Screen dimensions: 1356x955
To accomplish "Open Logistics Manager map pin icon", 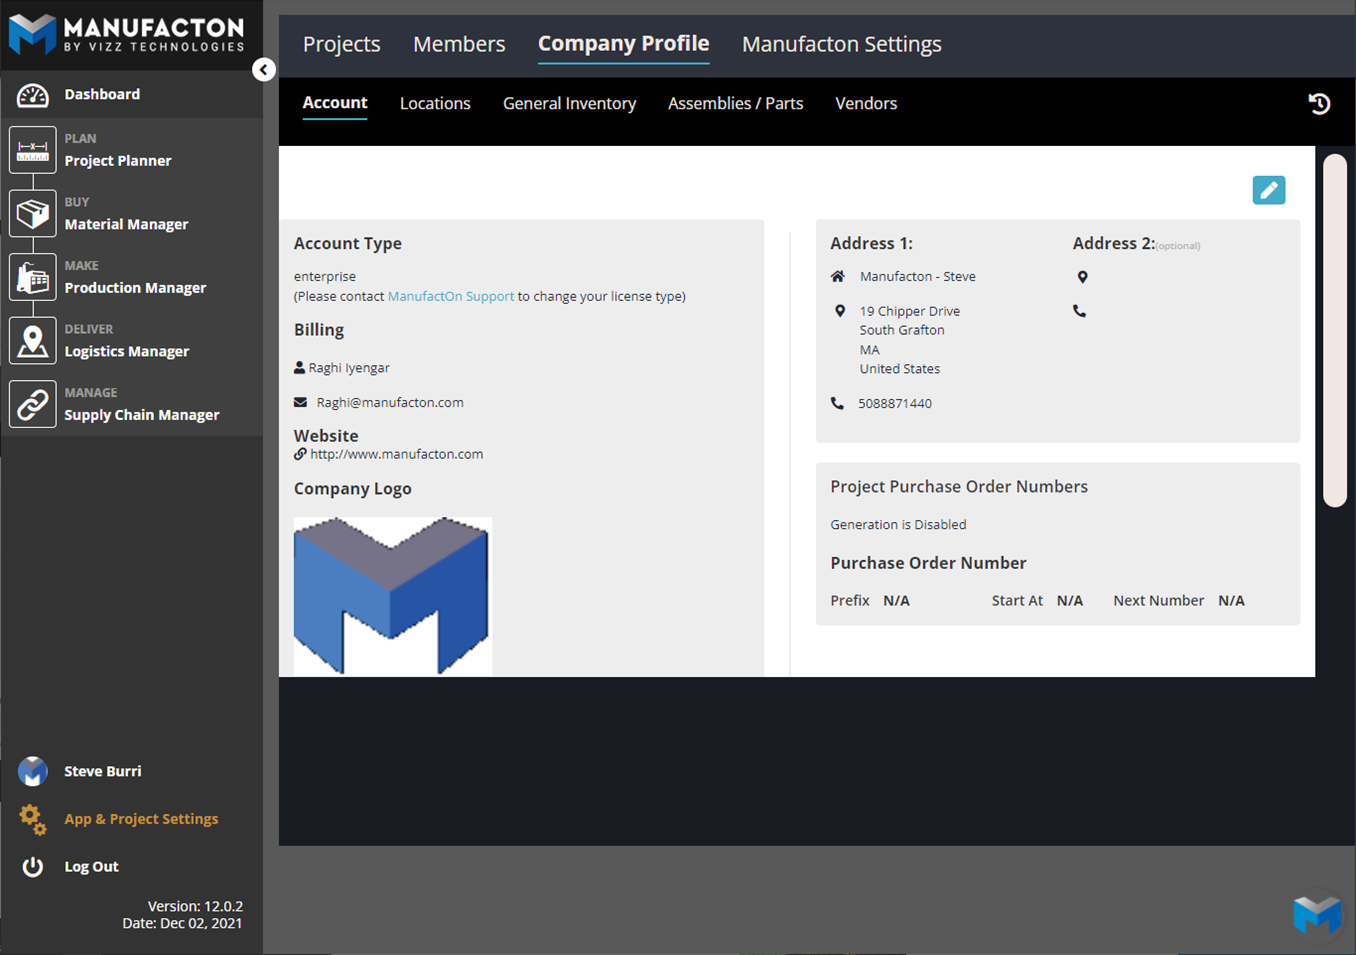I will pyautogui.click(x=32, y=341).
